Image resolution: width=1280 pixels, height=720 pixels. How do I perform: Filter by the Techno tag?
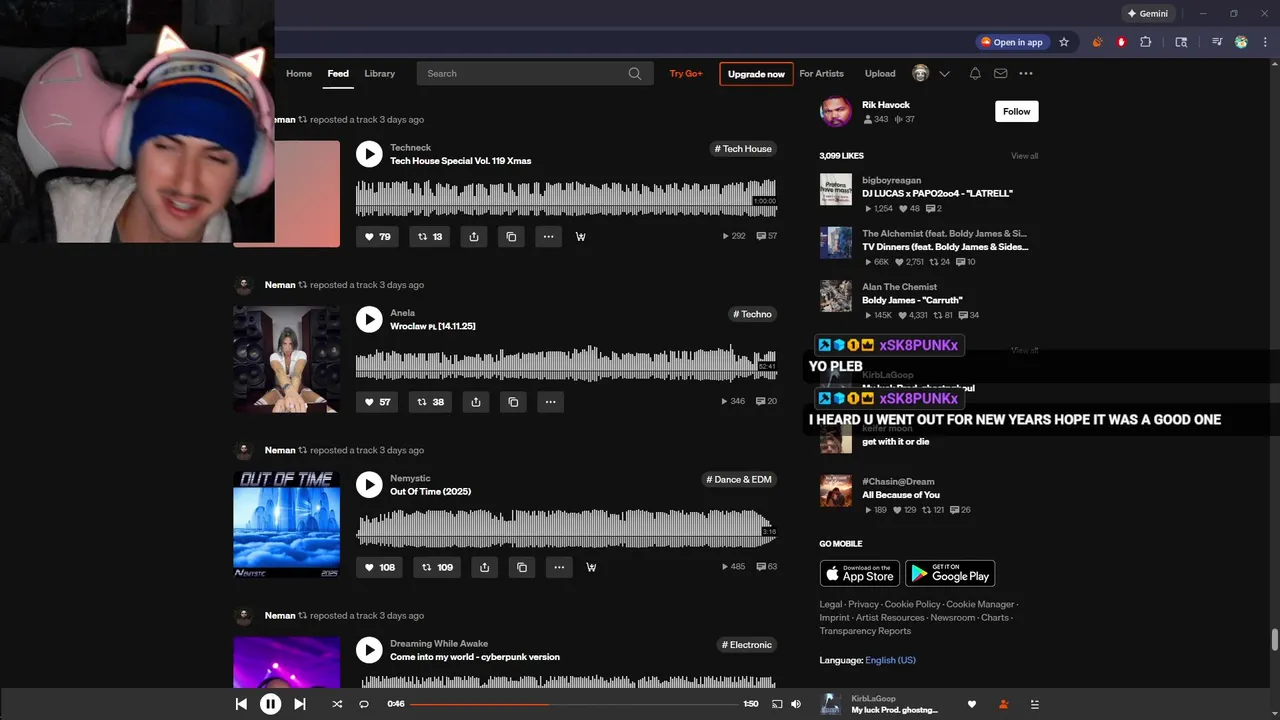pos(752,314)
